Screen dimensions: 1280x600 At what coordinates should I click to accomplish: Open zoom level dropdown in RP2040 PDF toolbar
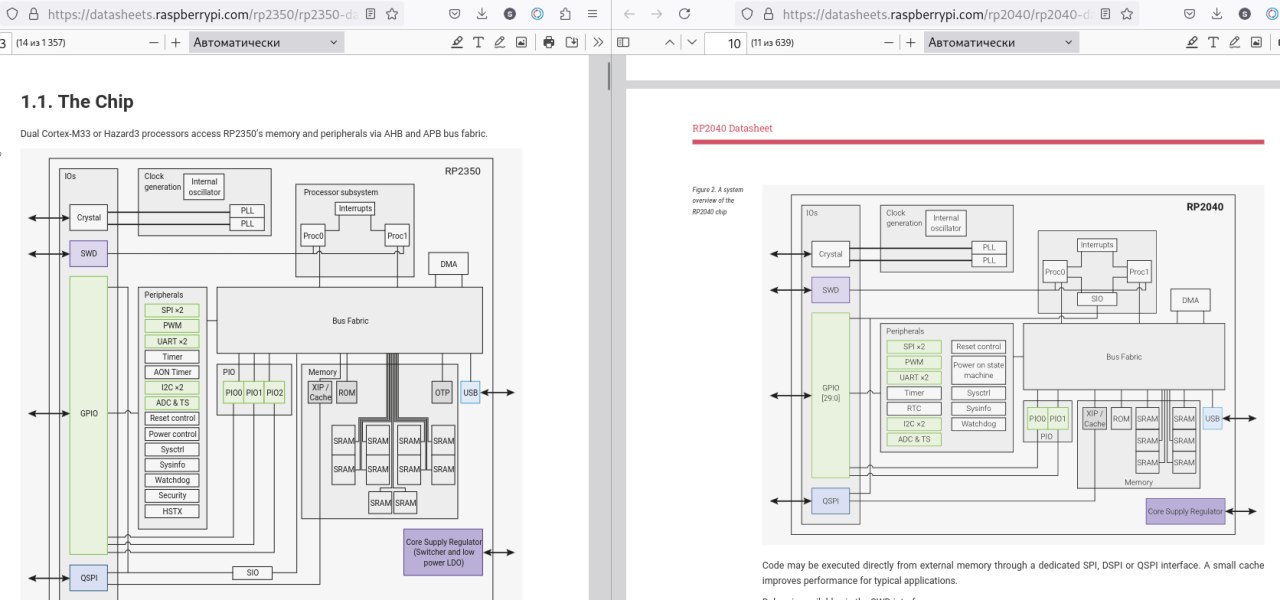coord(1000,42)
